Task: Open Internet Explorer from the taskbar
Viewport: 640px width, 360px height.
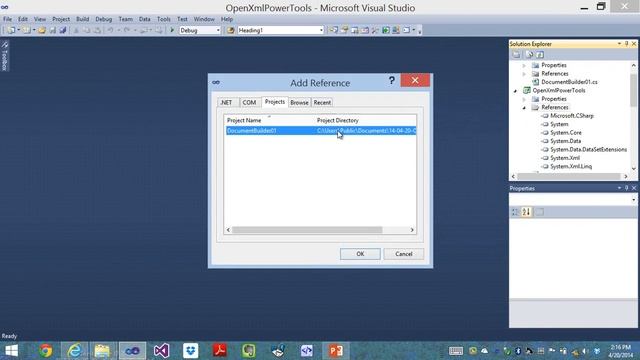Action: tap(74, 351)
